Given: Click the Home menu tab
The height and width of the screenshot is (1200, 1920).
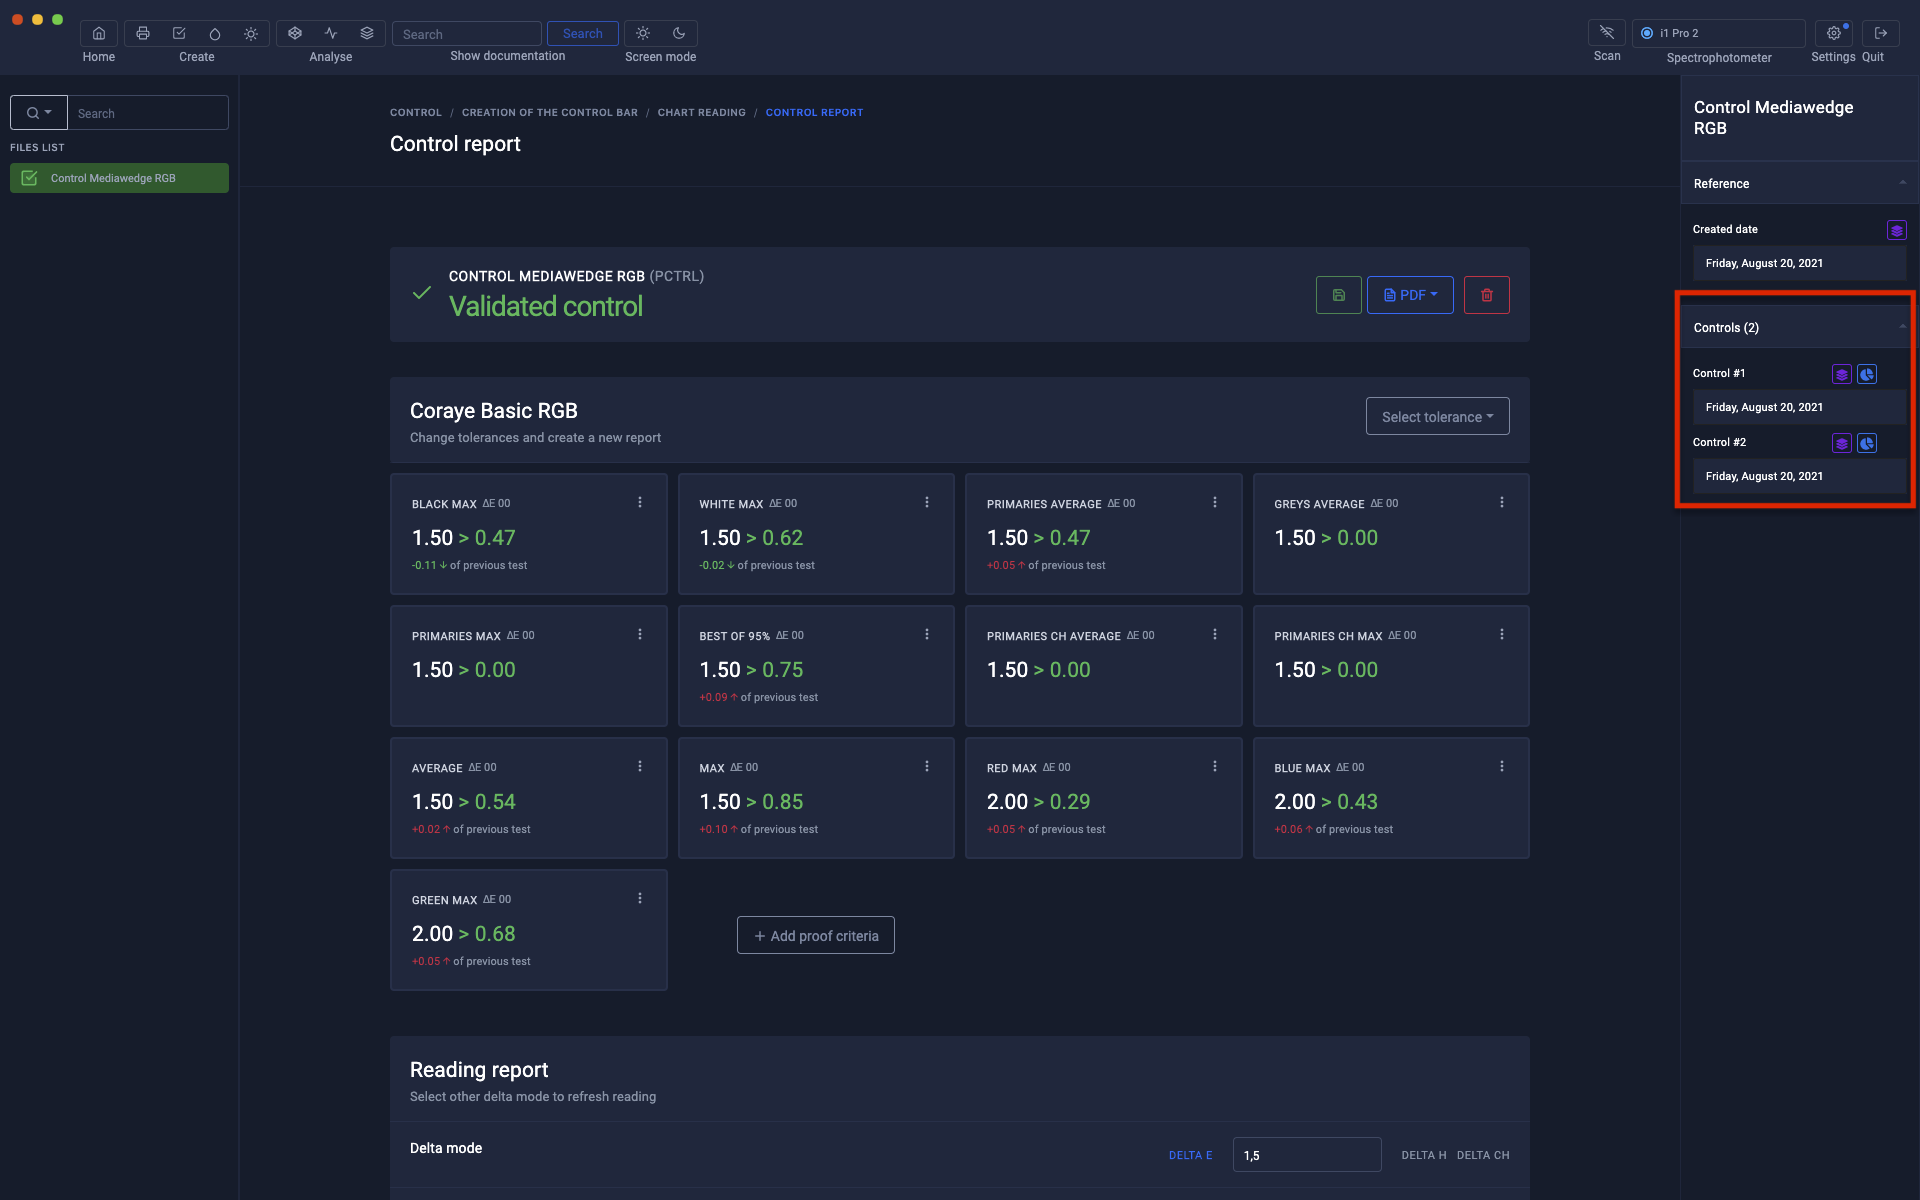Looking at the screenshot, I should pos(98,41).
